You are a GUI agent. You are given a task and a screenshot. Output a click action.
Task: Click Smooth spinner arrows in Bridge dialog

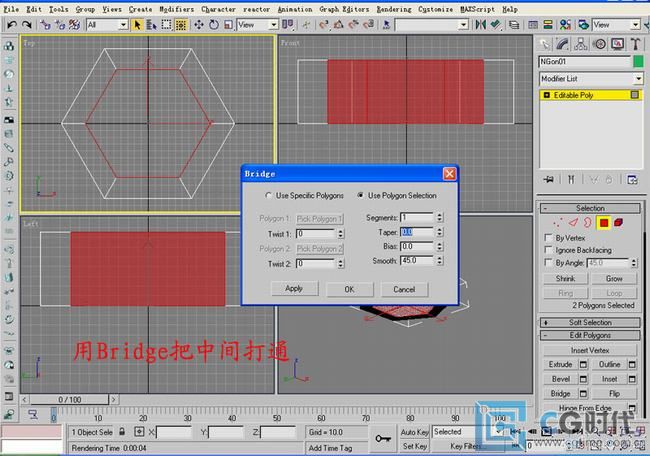[x=439, y=260]
